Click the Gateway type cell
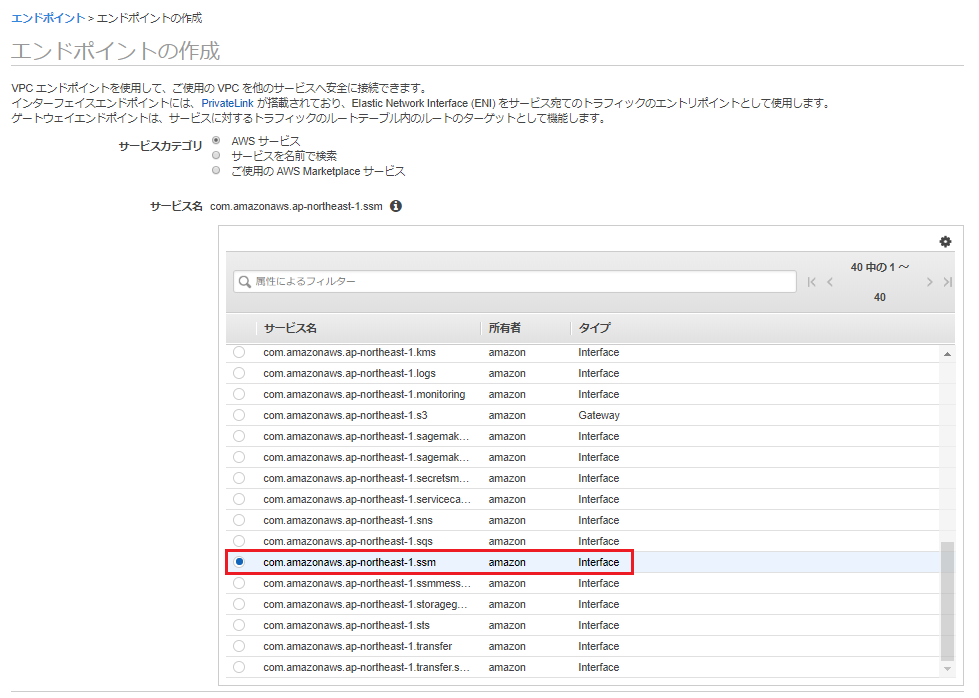The image size is (979, 698). (x=599, y=415)
